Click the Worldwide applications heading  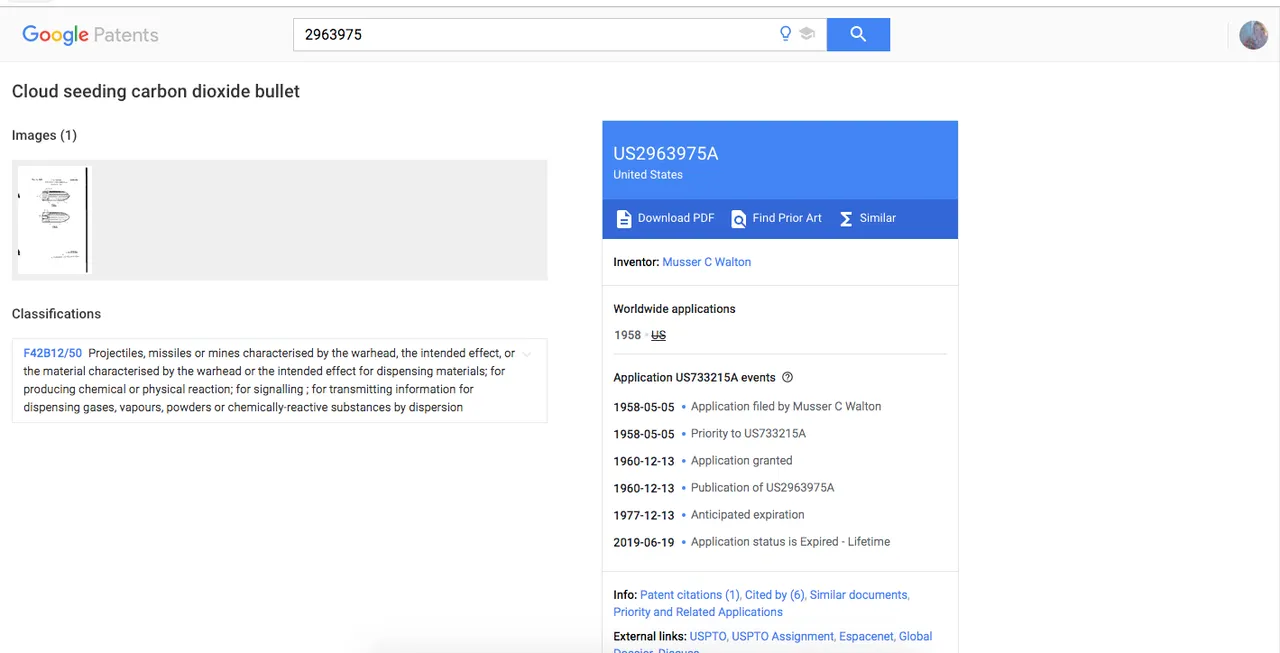(x=674, y=309)
